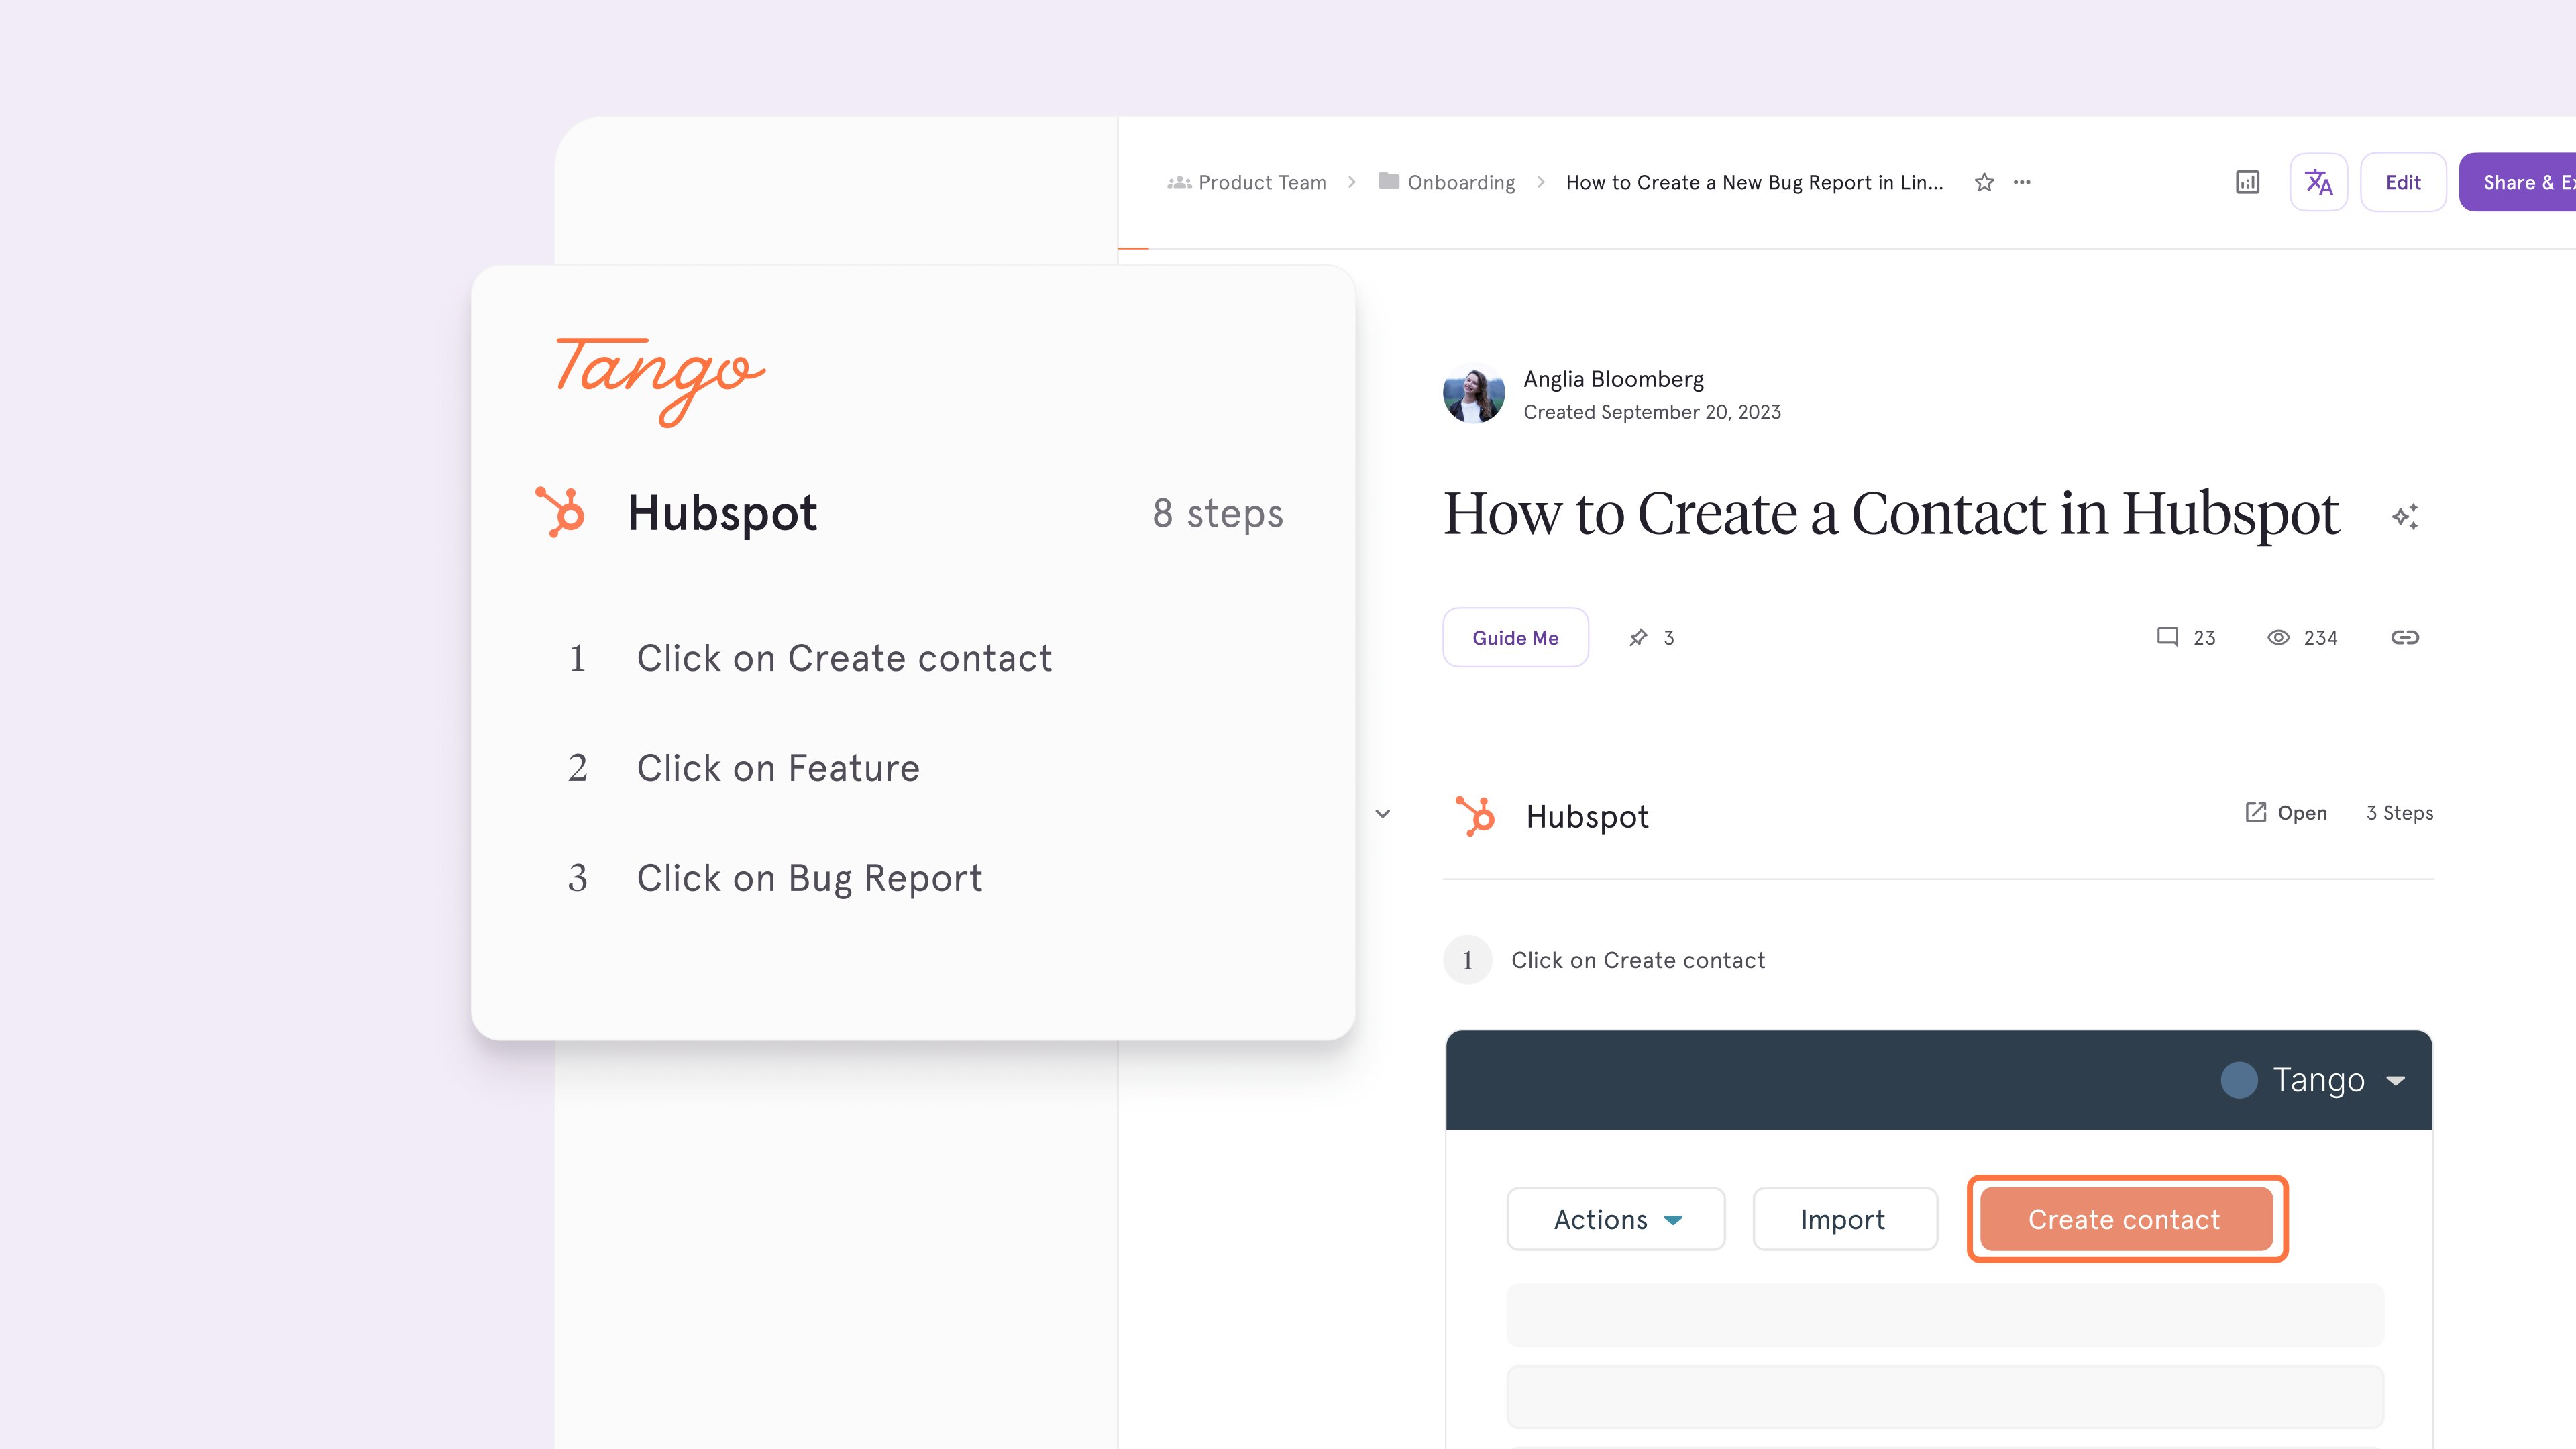Open the Actions dropdown

[1616, 1219]
